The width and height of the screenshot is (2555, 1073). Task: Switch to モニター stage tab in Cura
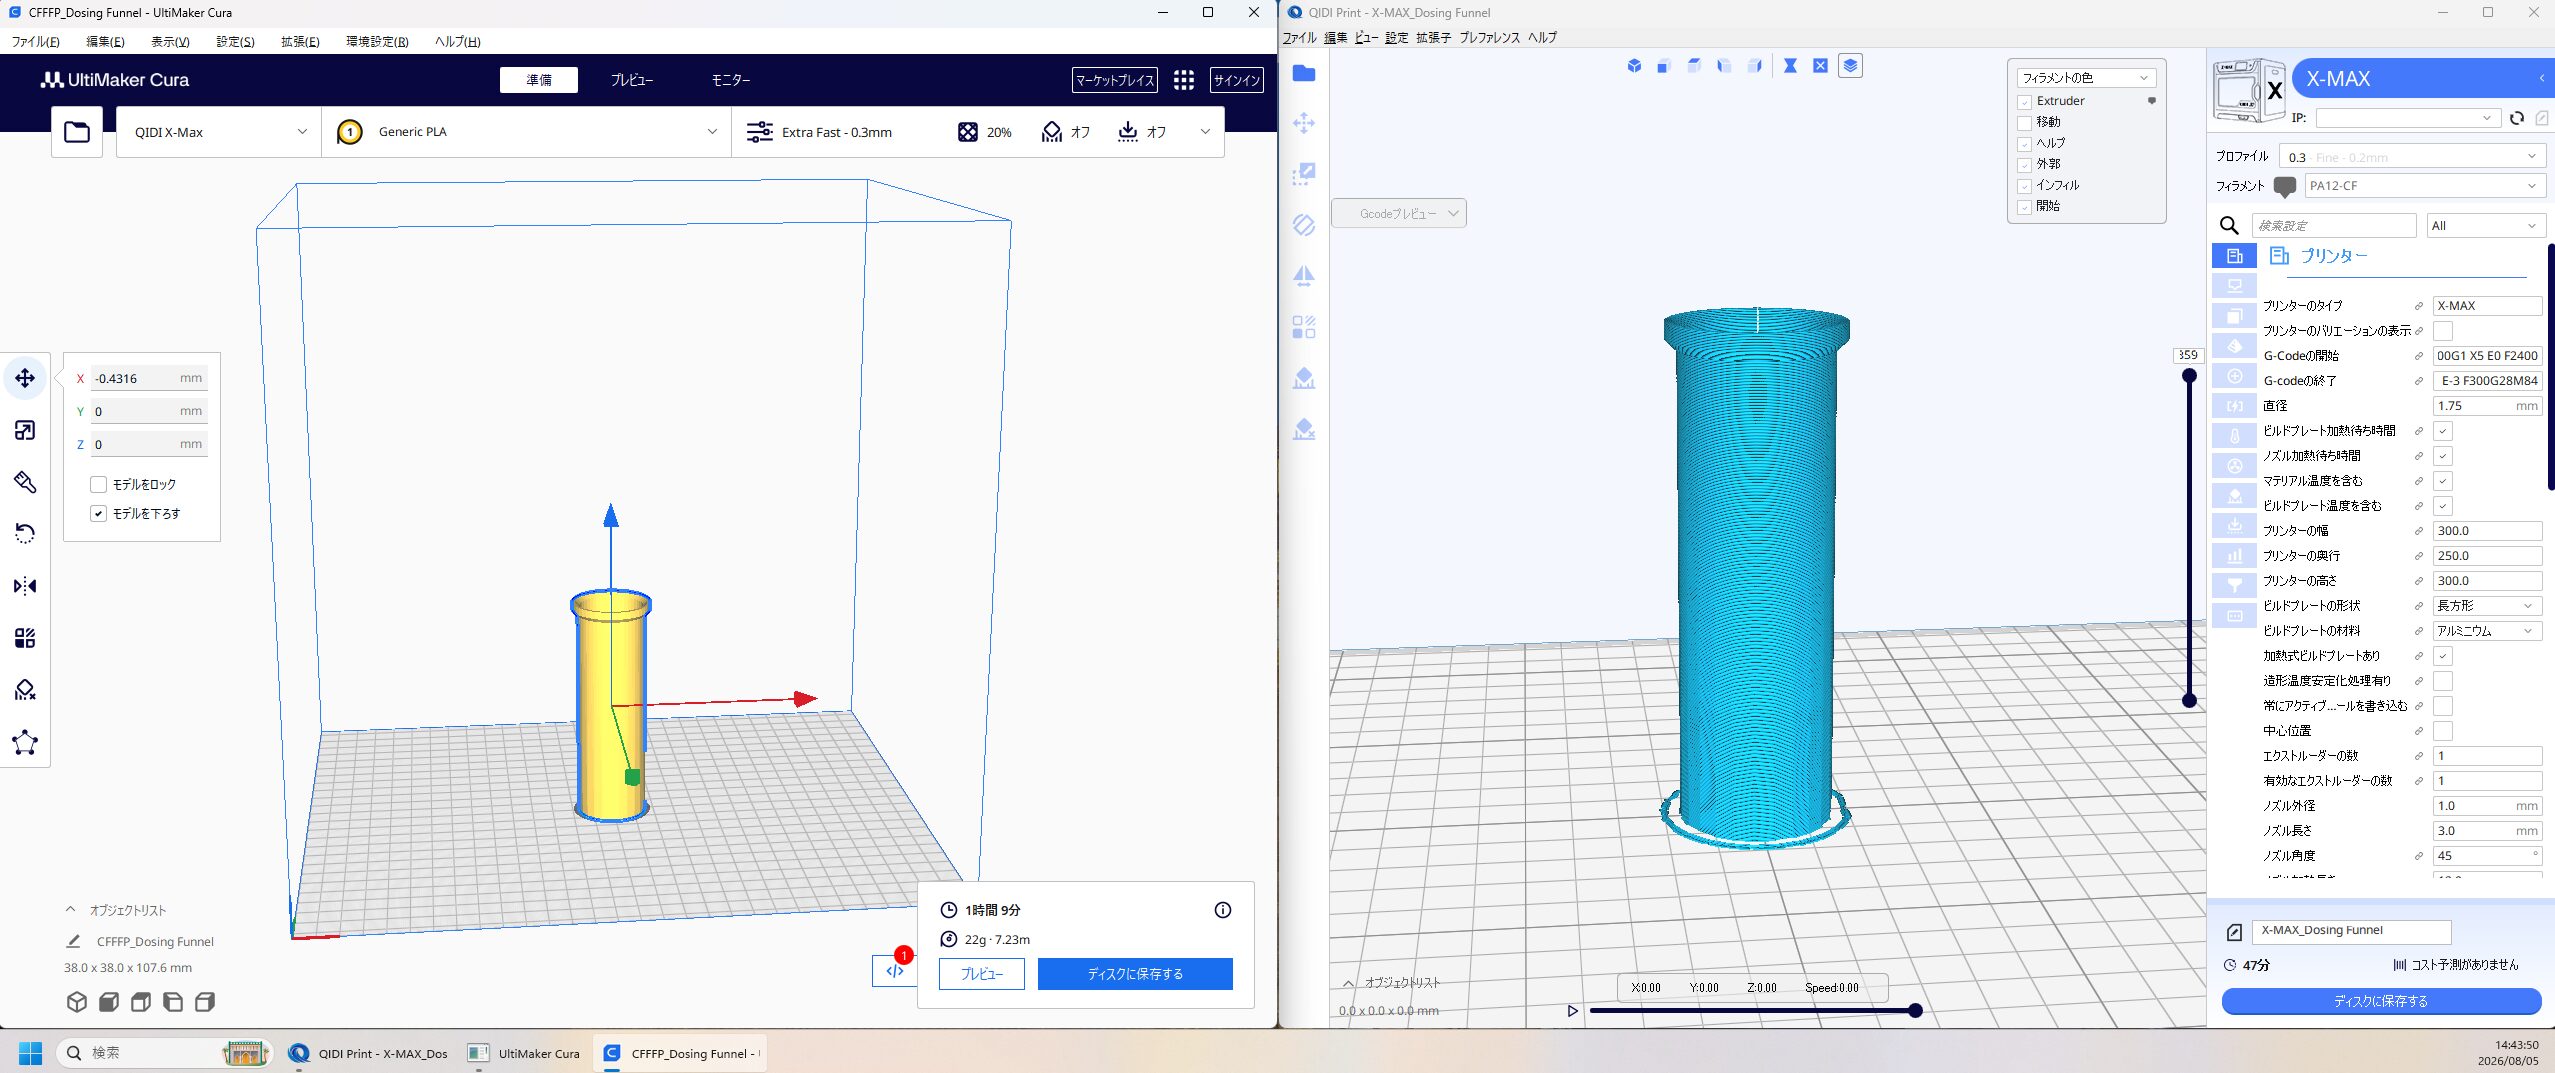pos(730,80)
